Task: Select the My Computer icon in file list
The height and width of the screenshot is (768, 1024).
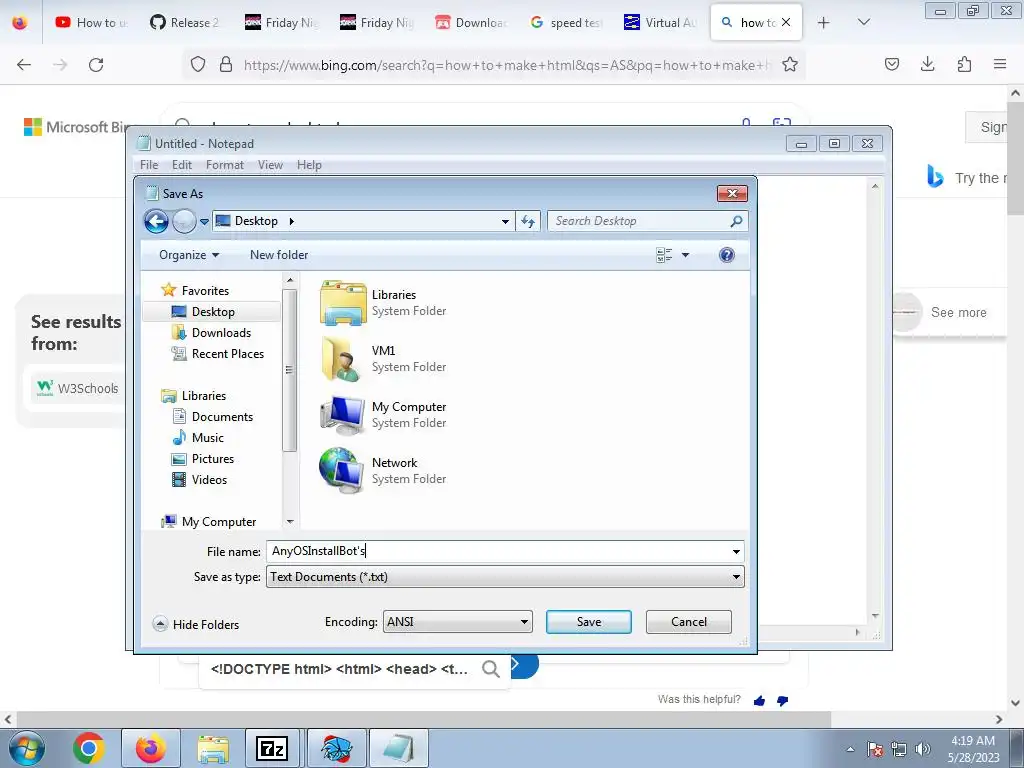Action: pyautogui.click(x=343, y=415)
